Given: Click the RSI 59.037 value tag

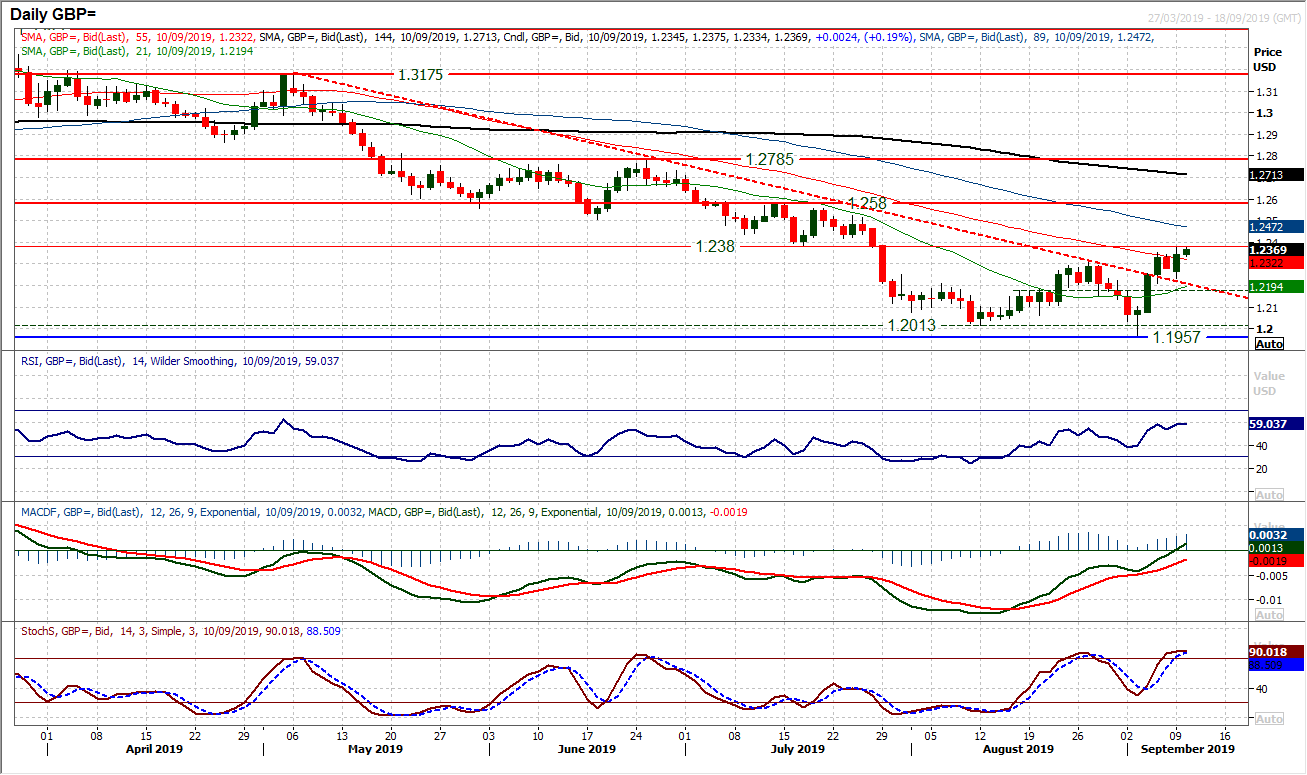Looking at the screenshot, I should tap(1276, 424).
